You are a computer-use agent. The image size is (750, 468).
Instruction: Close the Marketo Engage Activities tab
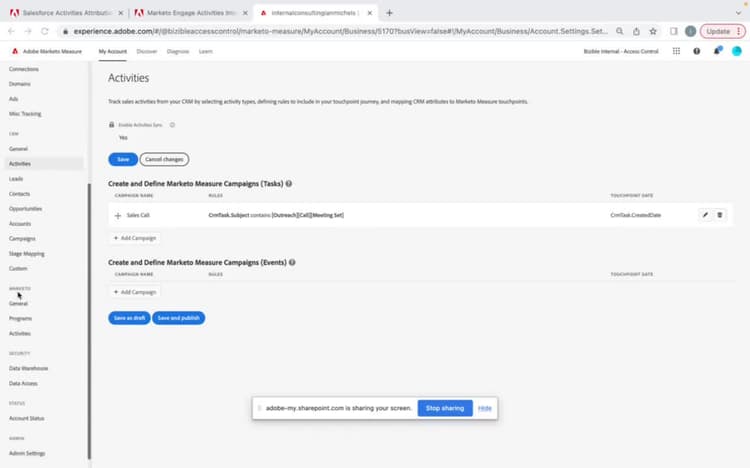[245, 13]
